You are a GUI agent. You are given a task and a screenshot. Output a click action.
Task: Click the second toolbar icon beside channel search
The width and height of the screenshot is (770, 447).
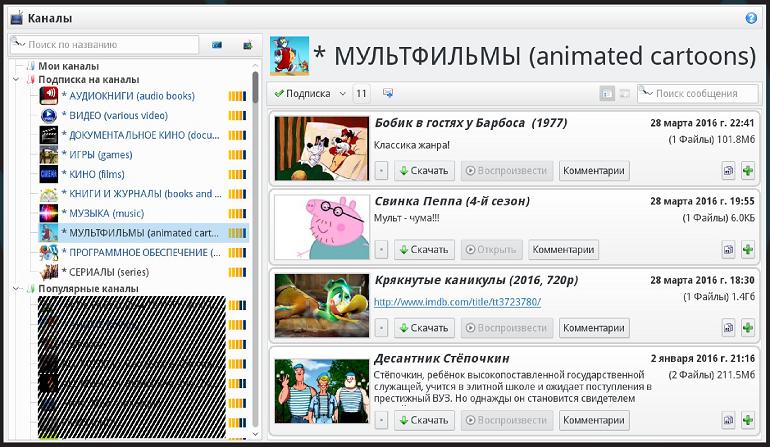point(246,45)
